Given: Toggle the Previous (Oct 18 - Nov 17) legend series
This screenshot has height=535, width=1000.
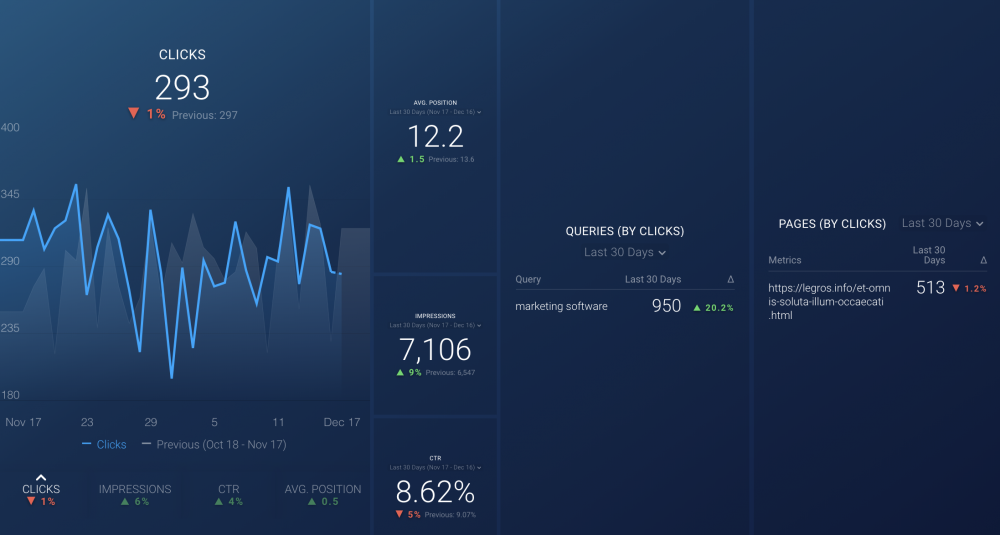Looking at the screenshot, I should [214, 444].
